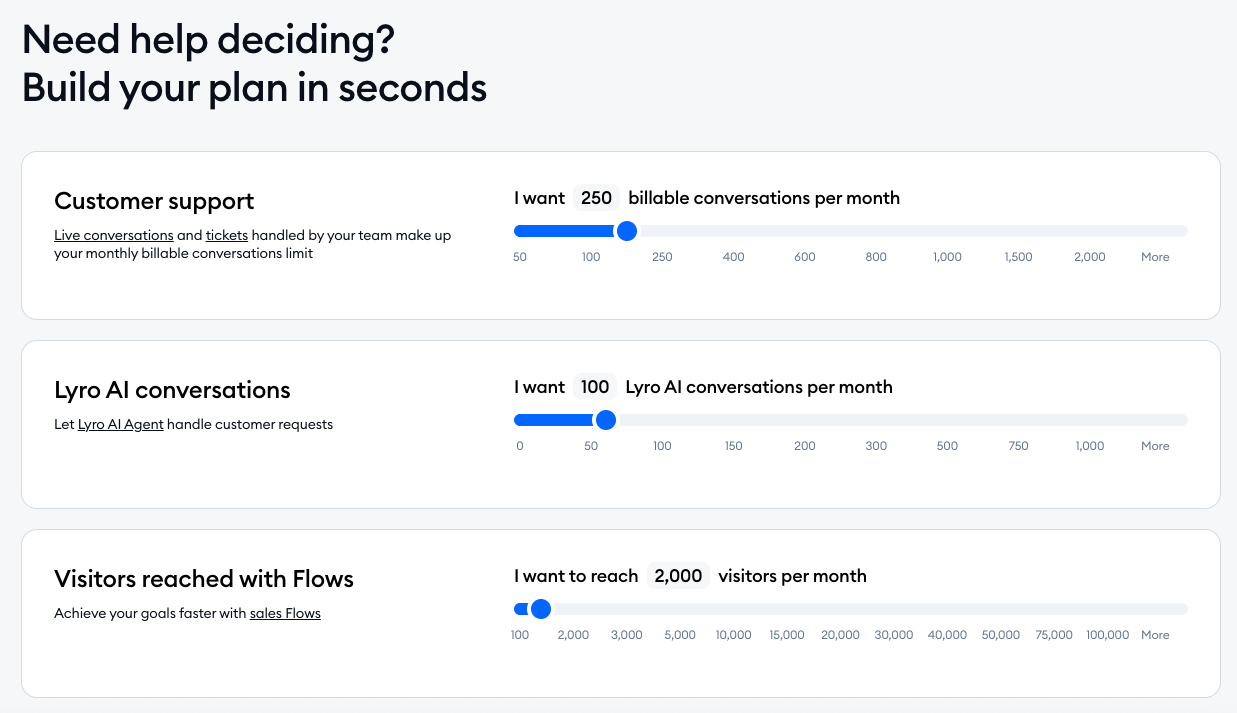
Task: Select More on Customer support slider
Action: tap(1155, 232)
